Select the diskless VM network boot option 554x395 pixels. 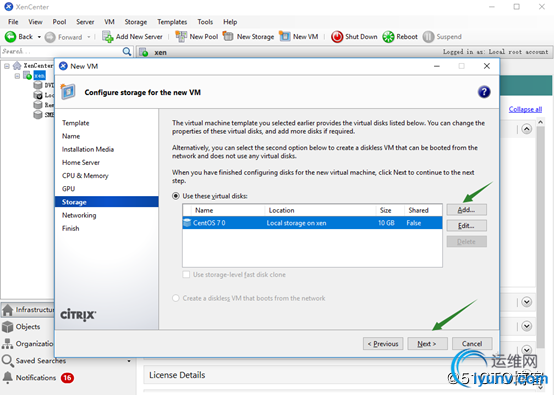click(176, 298)
